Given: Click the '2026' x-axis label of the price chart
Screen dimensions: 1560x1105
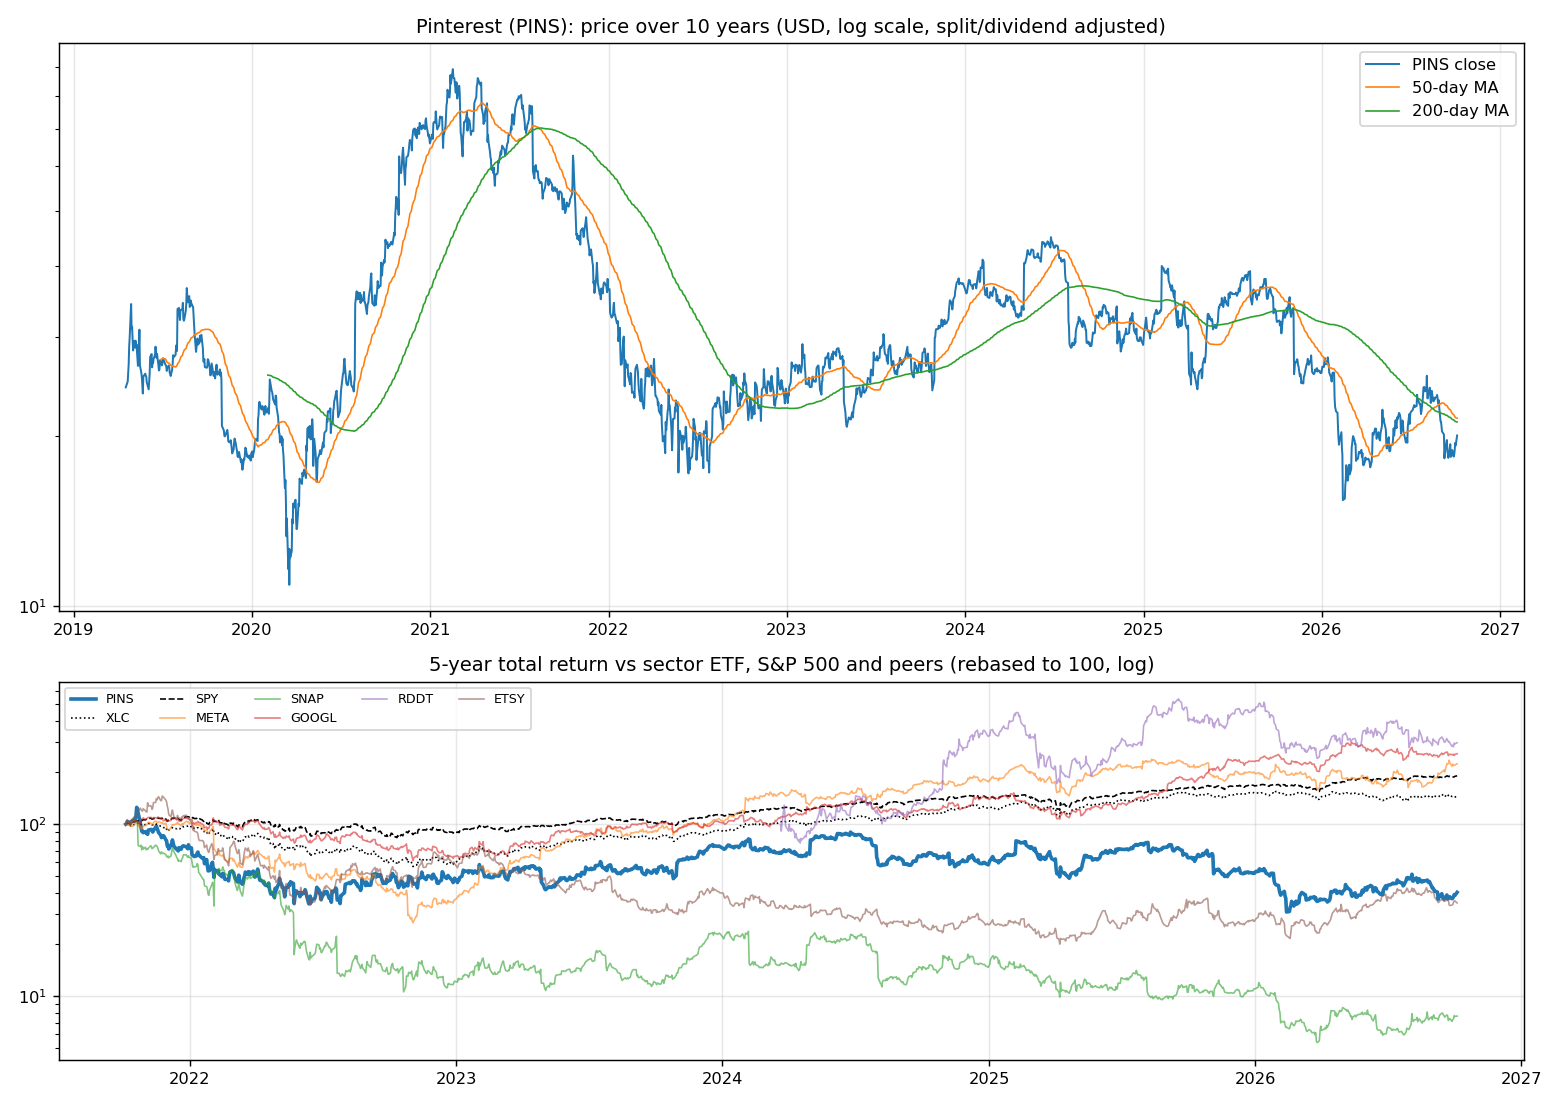Looking at the screenshot, I should [1322, 629].
